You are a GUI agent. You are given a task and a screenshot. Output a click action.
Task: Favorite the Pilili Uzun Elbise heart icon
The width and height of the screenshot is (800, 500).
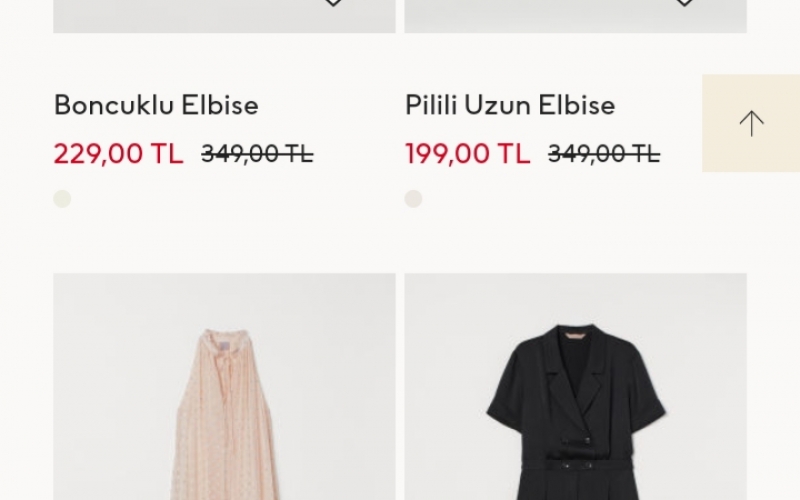pyautogui.click(x=684, y=3)
